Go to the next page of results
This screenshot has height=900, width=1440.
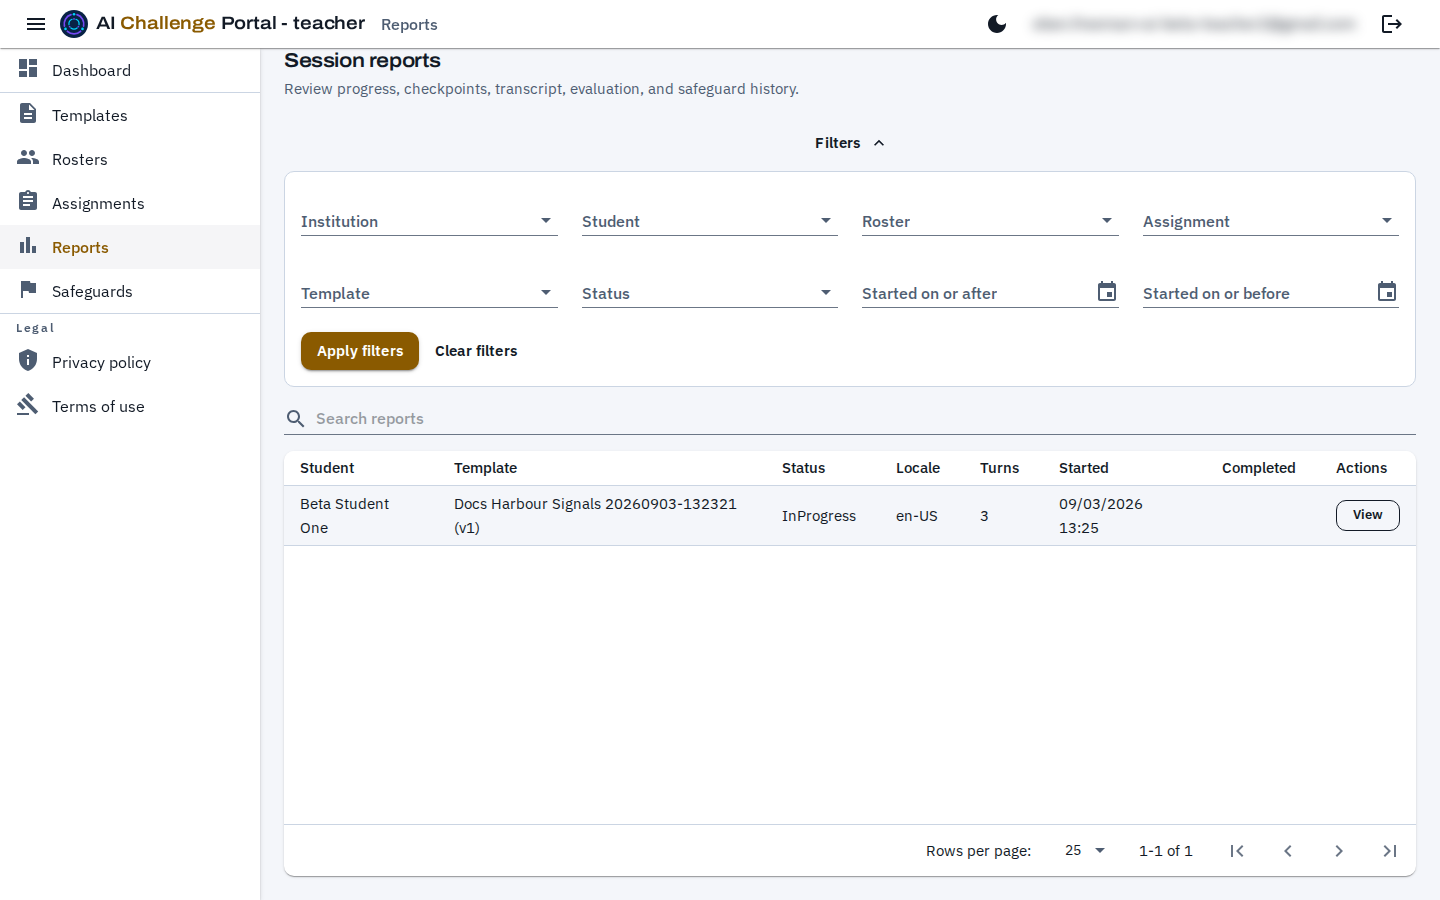point(1339,851)
